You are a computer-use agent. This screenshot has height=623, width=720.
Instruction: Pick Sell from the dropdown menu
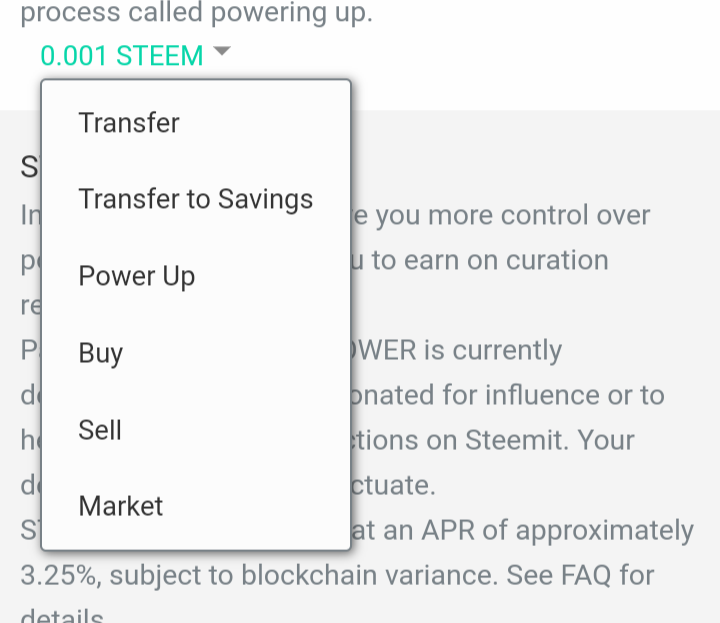[100, 430]
